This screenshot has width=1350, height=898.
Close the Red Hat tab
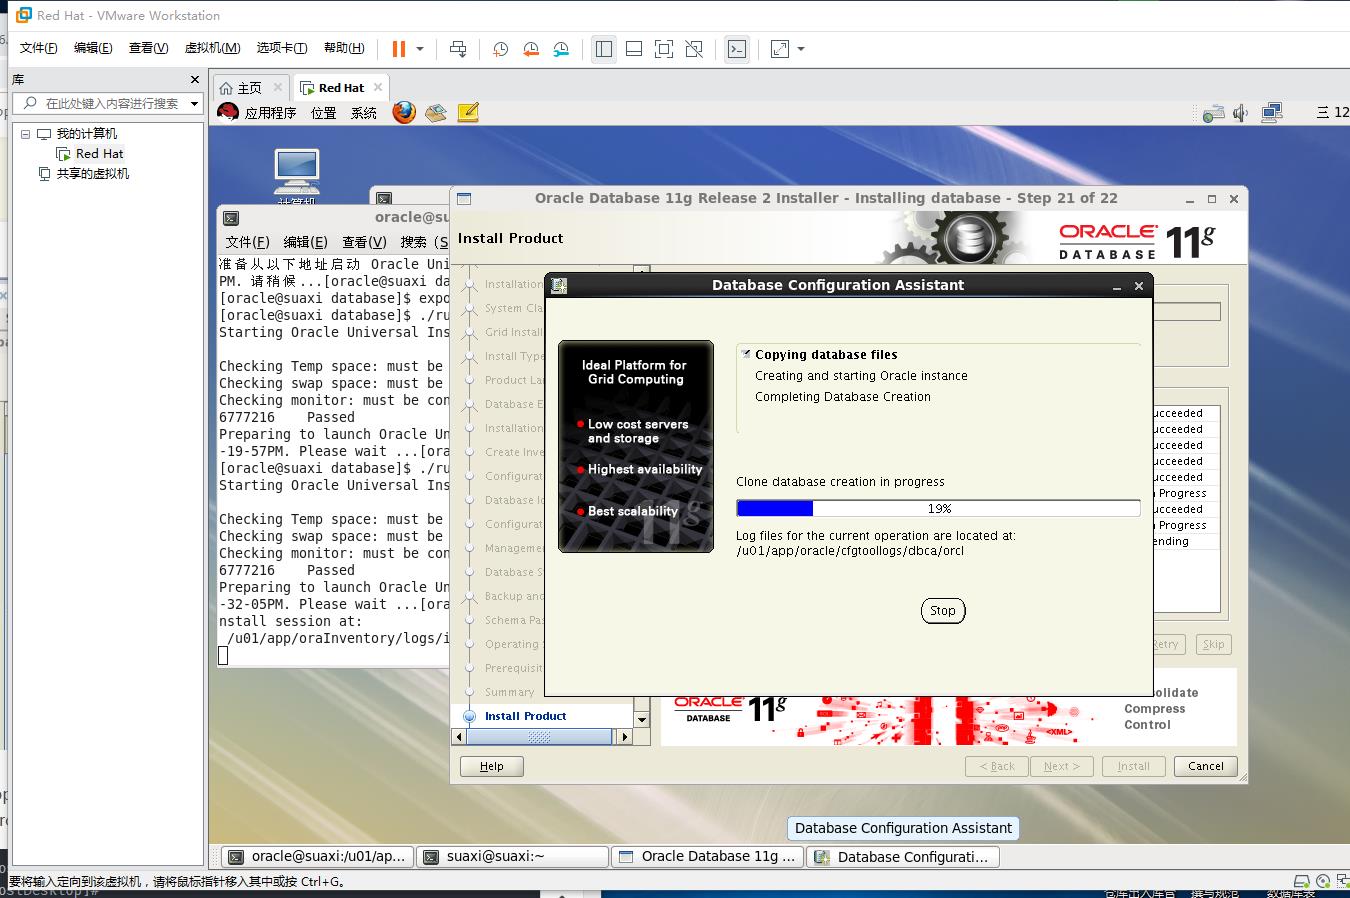tap(378, 87)
